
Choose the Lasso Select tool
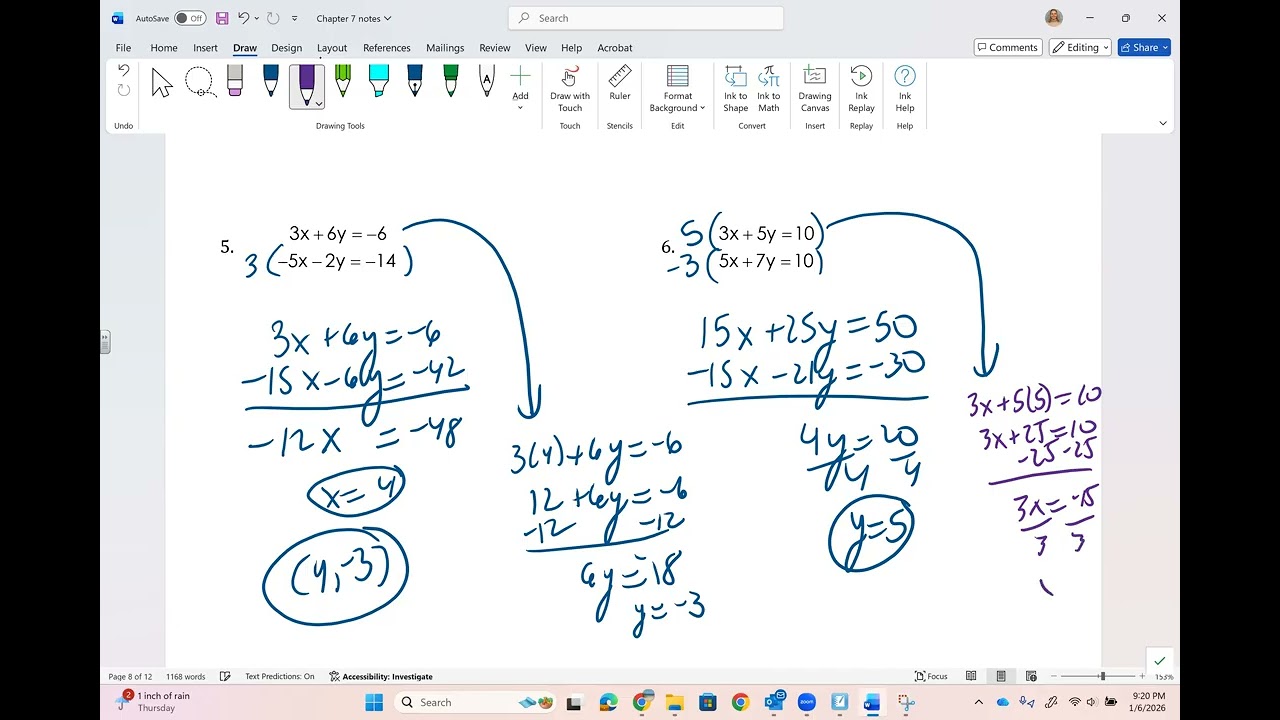pyautogui.click(x=199, y=83)
